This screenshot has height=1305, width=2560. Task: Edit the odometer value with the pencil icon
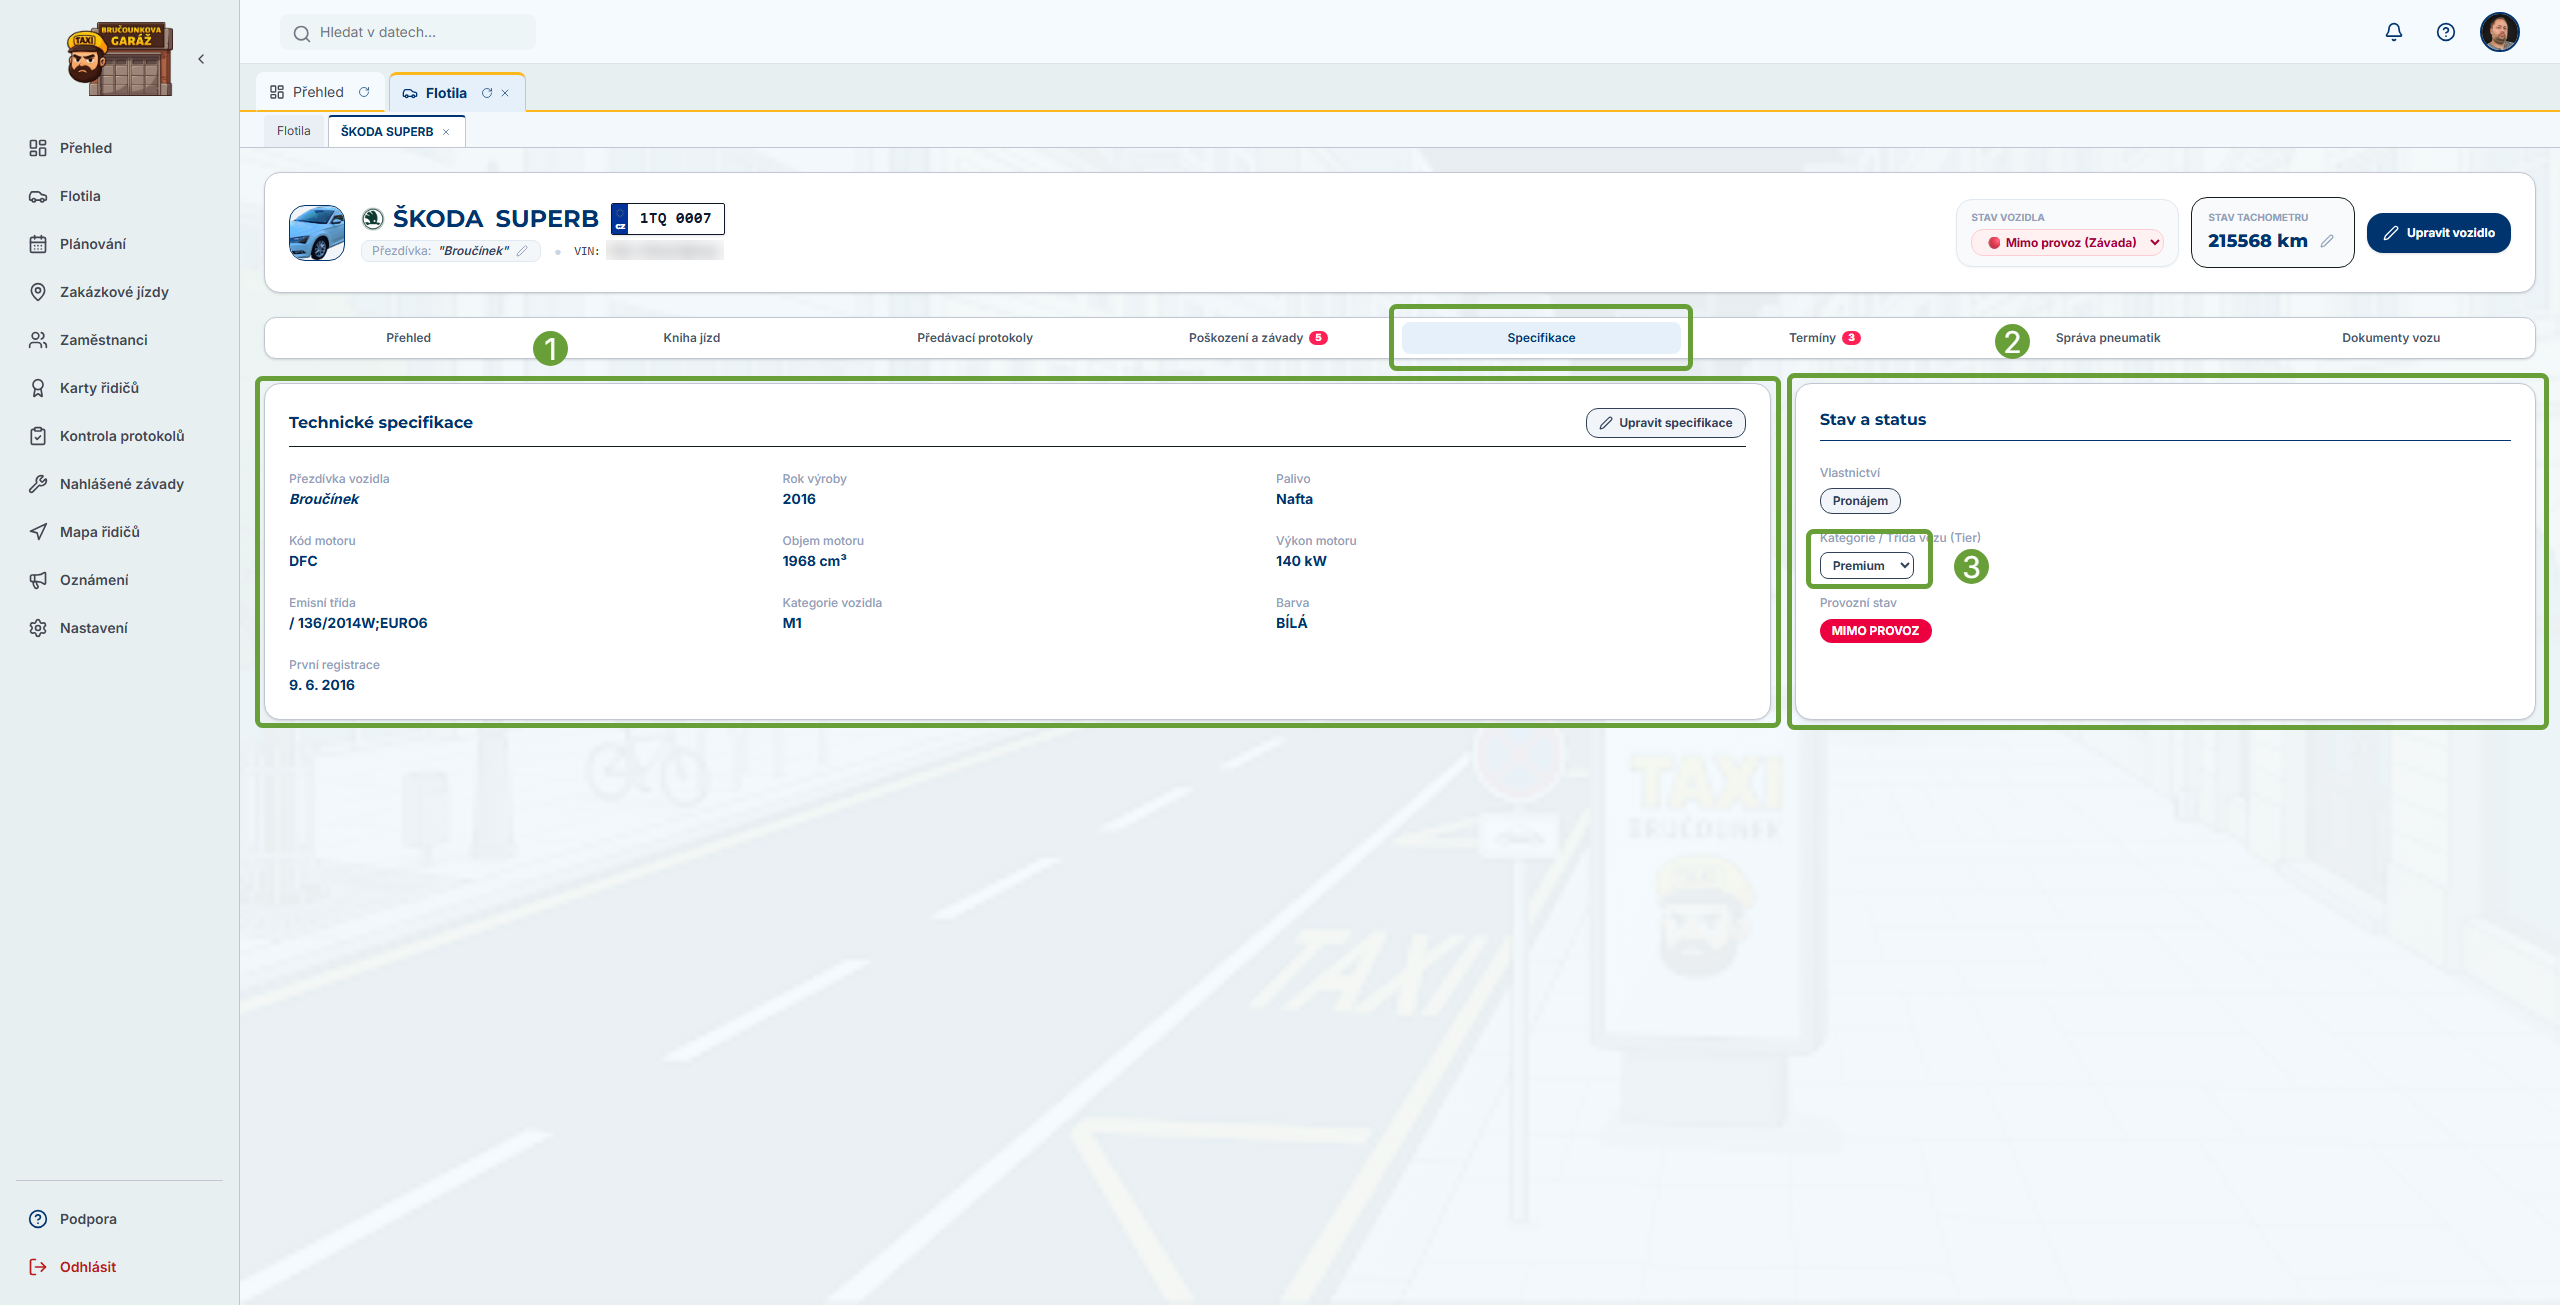click(x=2327, y=241)
